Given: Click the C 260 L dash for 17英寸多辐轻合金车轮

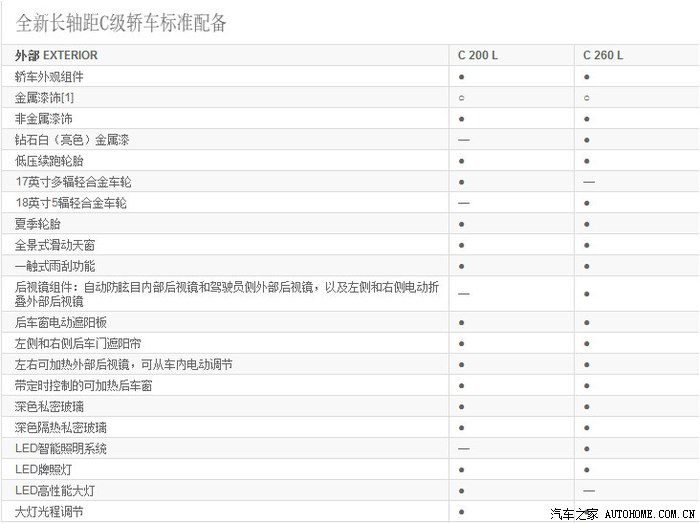Looking at the screenshot, I should (589, 182).
